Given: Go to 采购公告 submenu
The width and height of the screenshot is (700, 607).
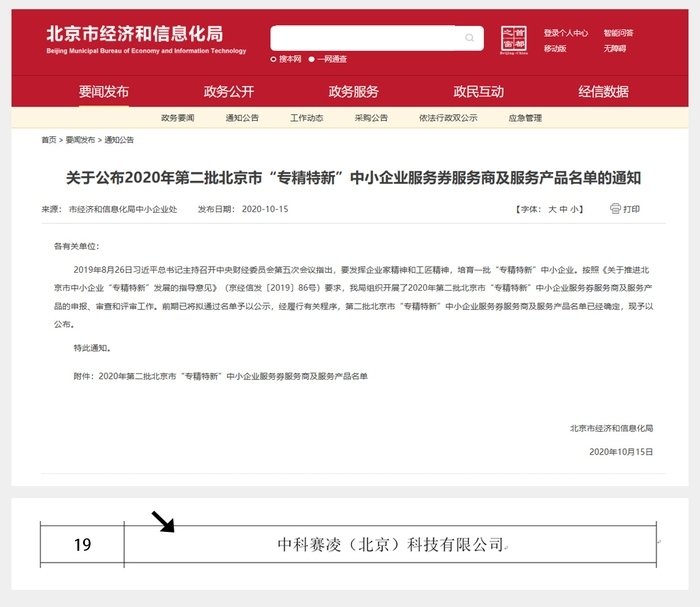Looking at the screenshot, I should point(371,118).
